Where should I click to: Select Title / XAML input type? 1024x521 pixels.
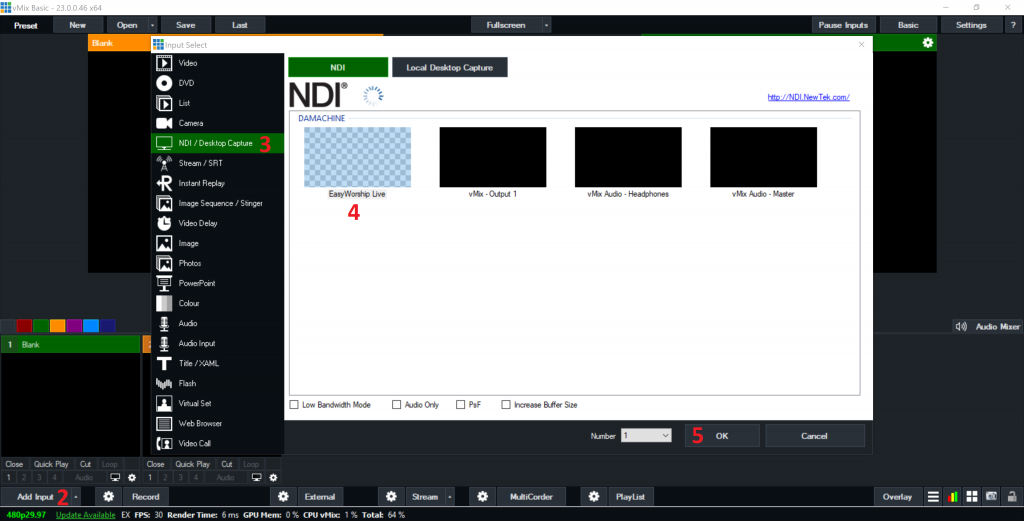tap(217, 364)
